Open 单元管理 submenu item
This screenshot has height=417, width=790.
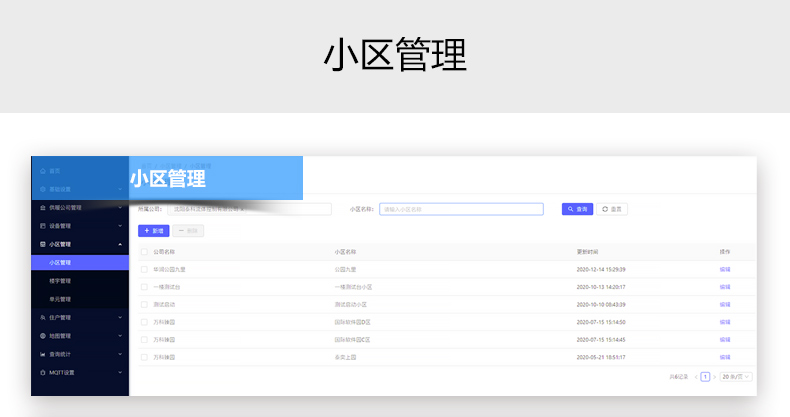[x=60, y=299]
